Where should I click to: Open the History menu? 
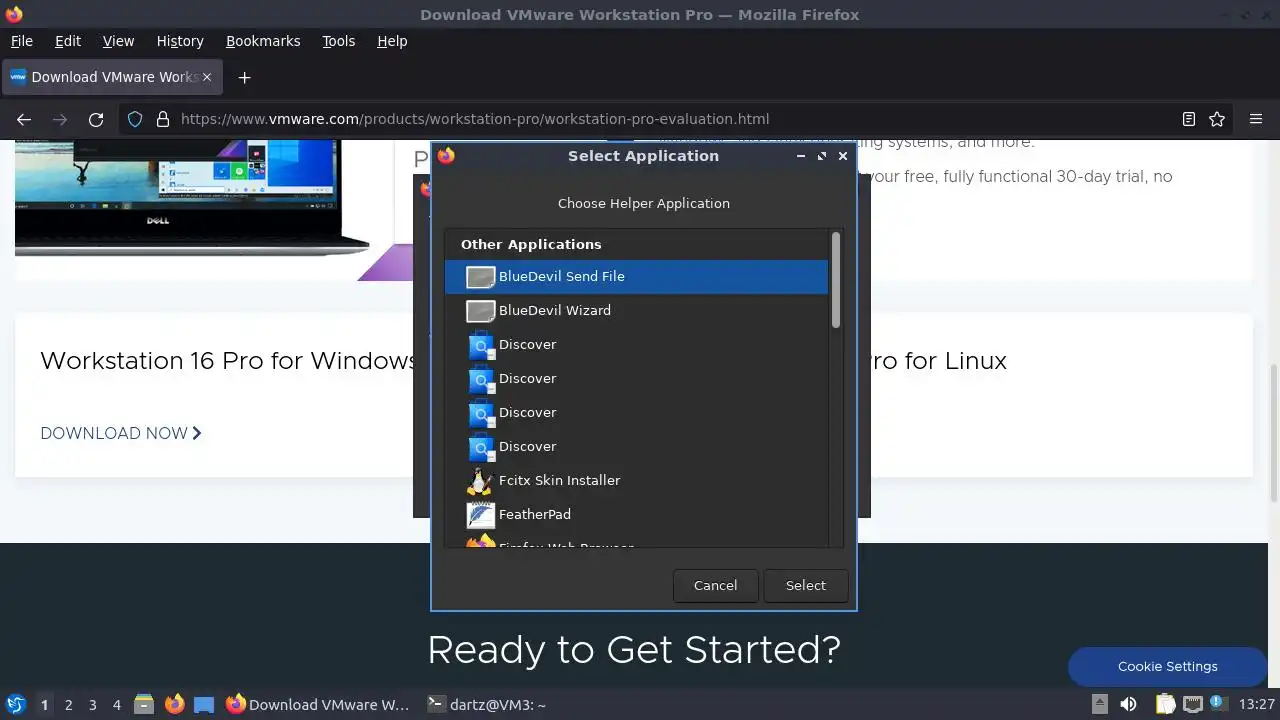[180, 41]
